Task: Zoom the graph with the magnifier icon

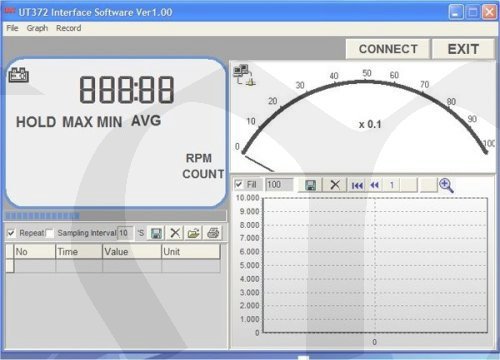Action: pos(446,185)
